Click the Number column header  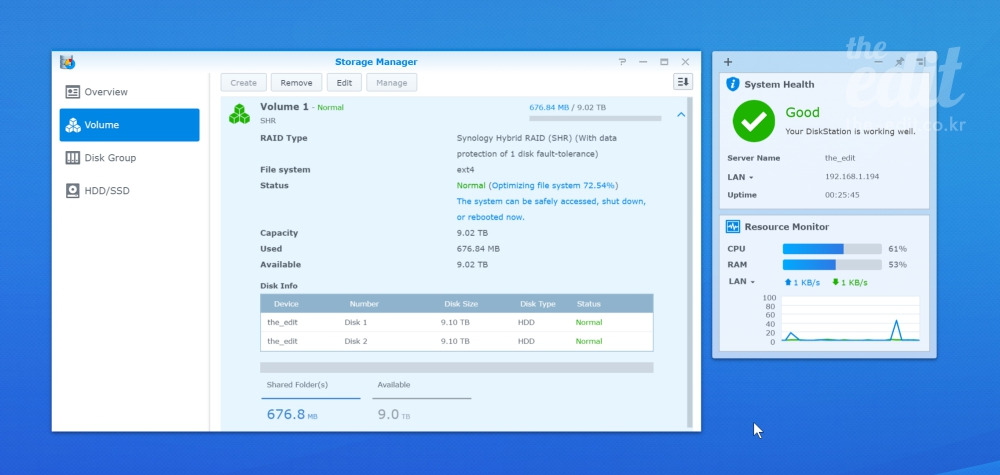[x=364, y=303]
